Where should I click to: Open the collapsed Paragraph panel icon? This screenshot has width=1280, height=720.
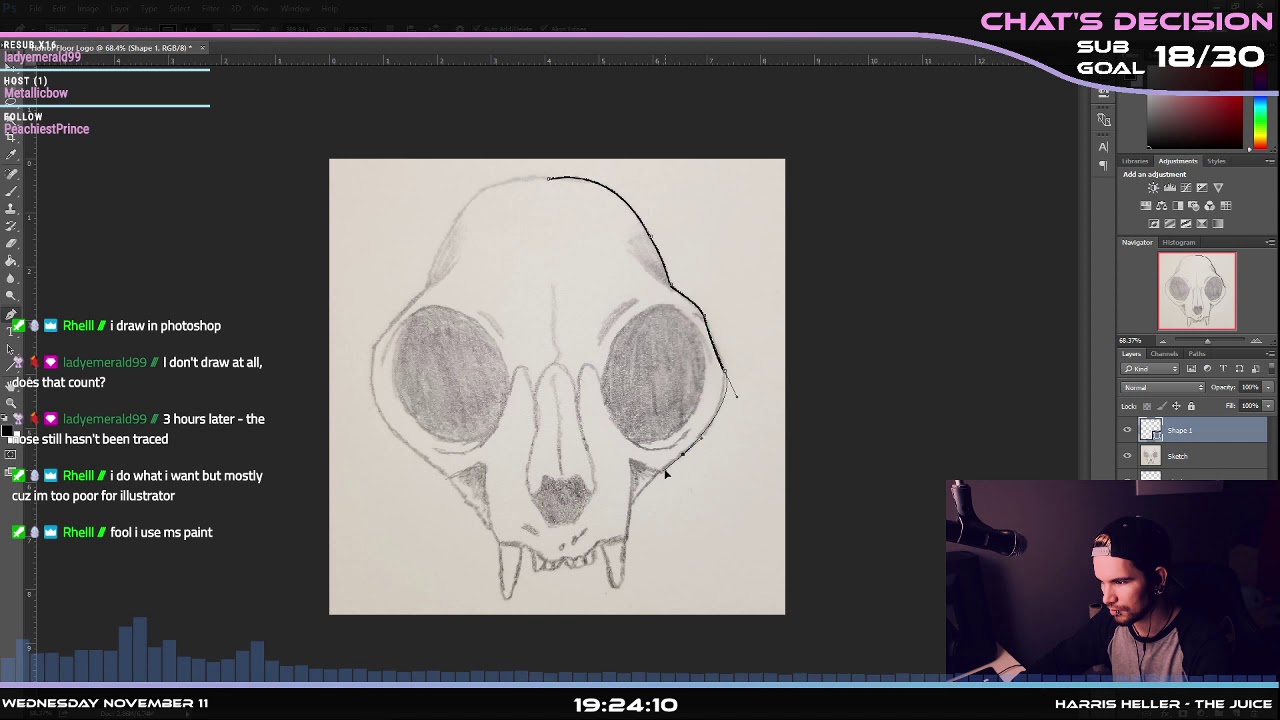[x=1103, y=166]
